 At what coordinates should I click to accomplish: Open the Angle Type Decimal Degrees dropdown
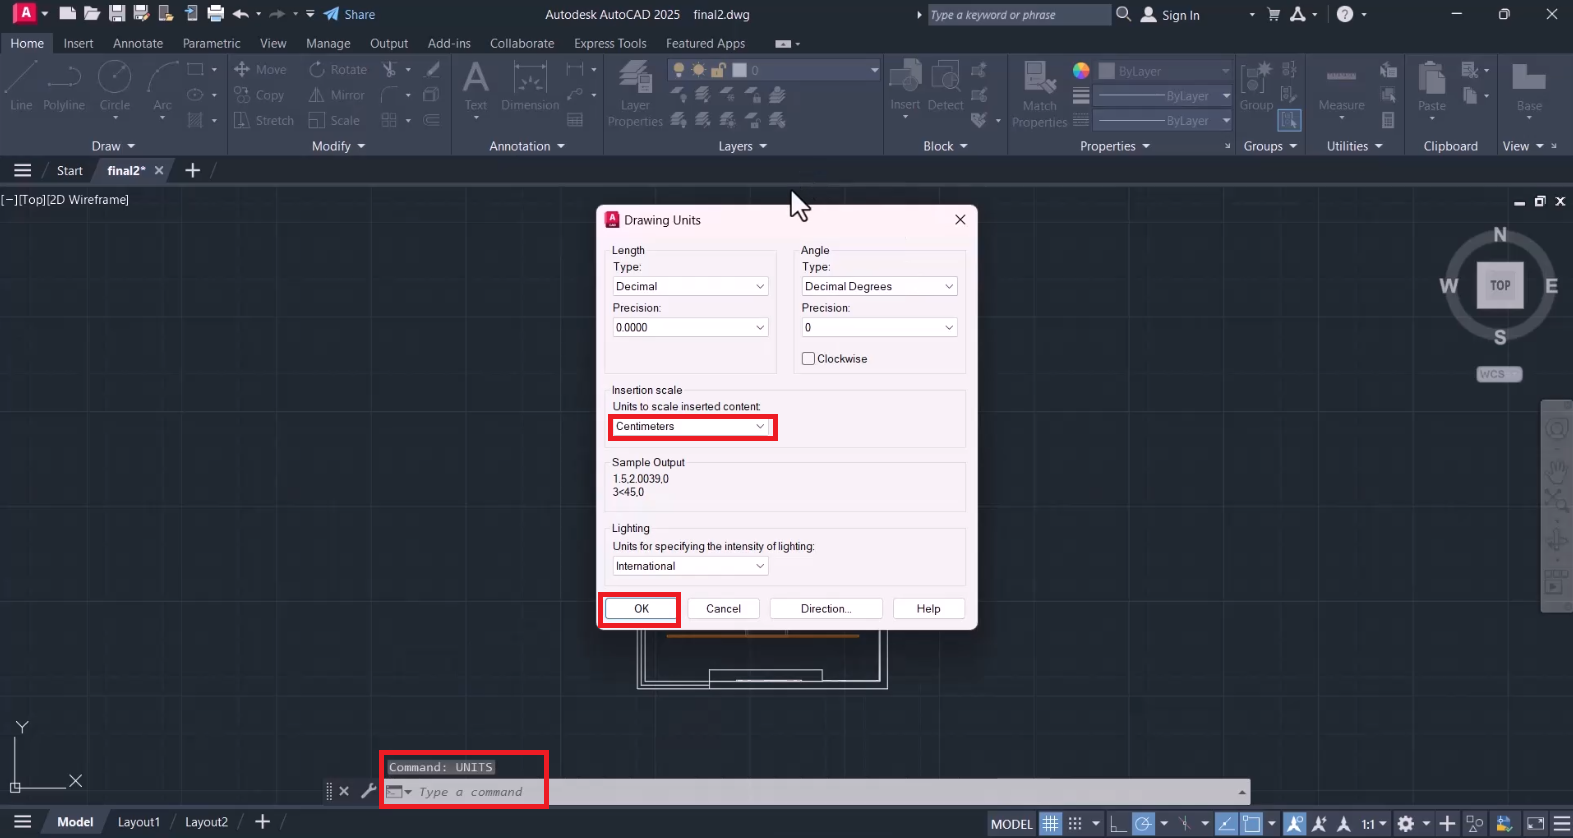879,287
